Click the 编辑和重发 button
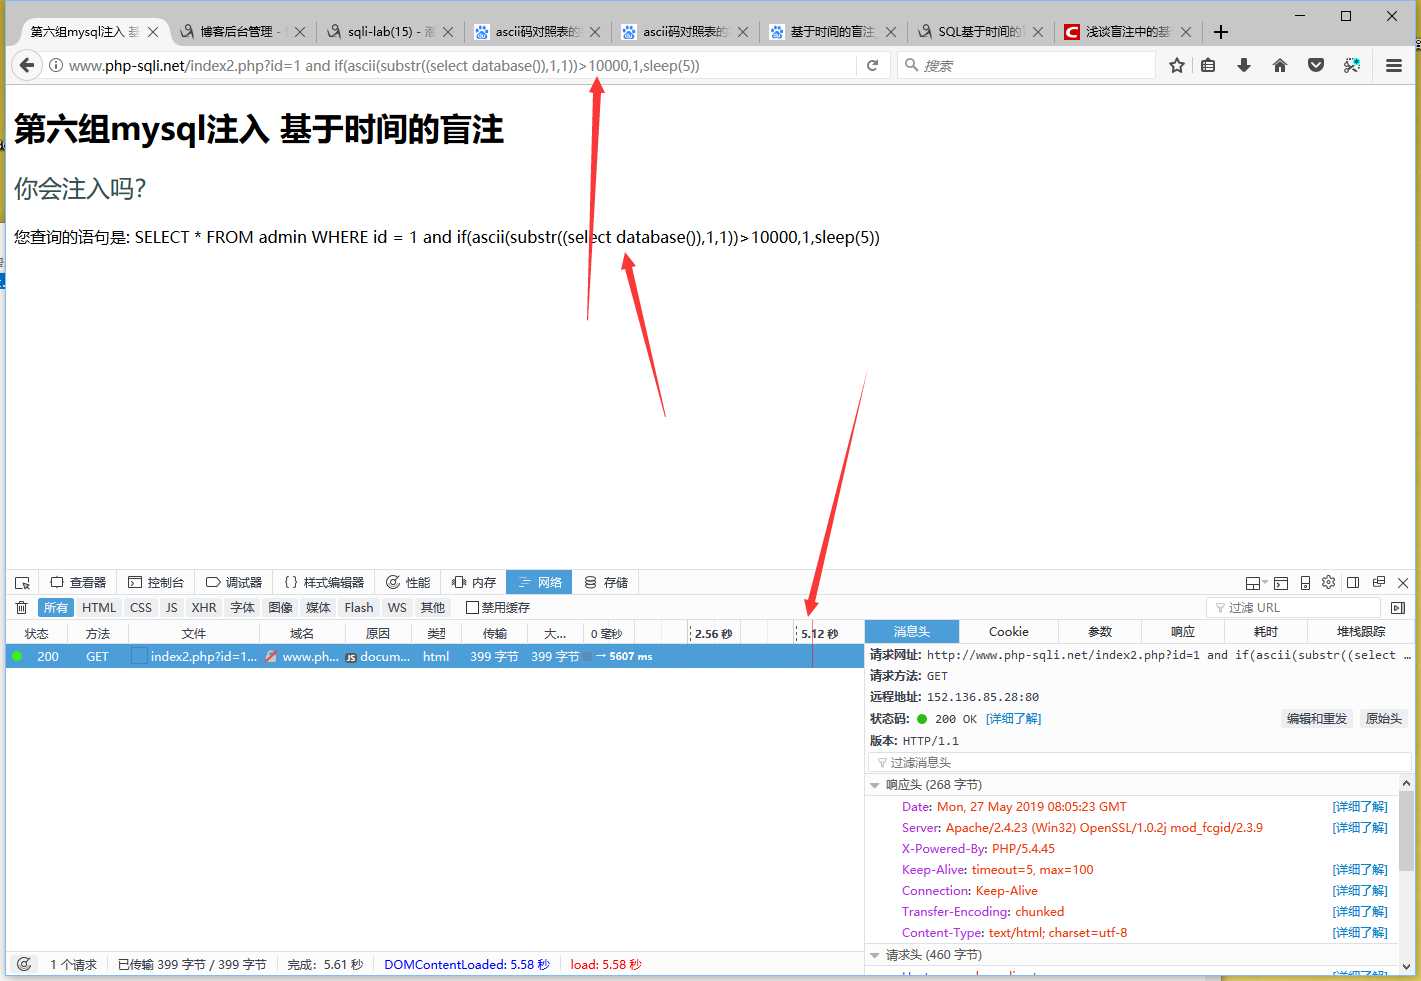 pos(1317,718)
